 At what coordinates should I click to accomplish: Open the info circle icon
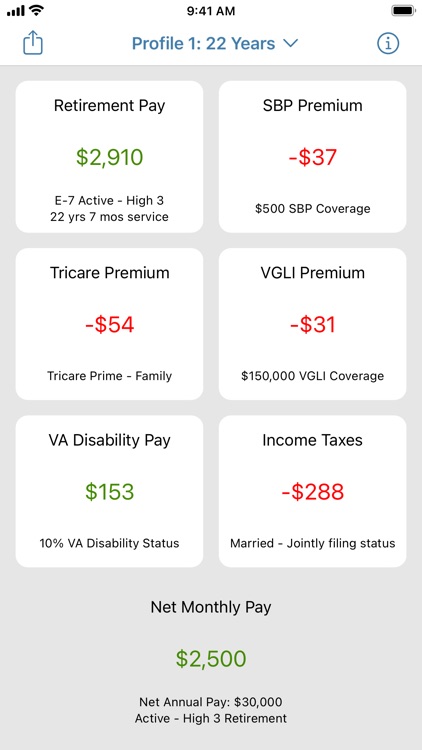(x=388, y=44)
